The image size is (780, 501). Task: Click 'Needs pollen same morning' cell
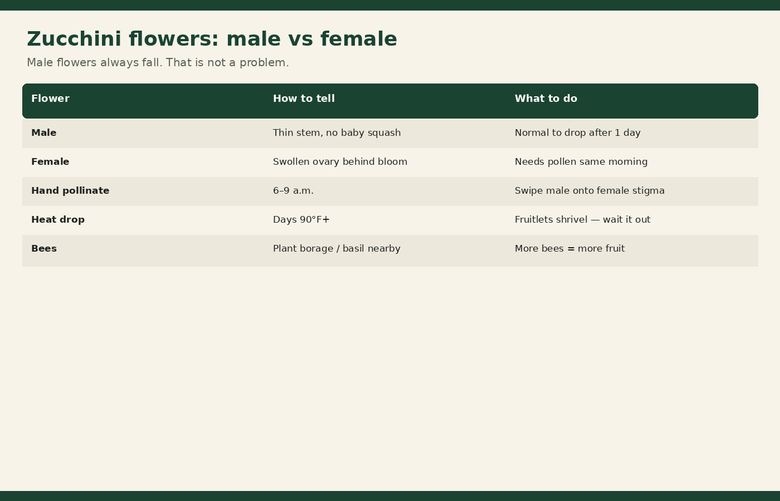tap(581, 162)
